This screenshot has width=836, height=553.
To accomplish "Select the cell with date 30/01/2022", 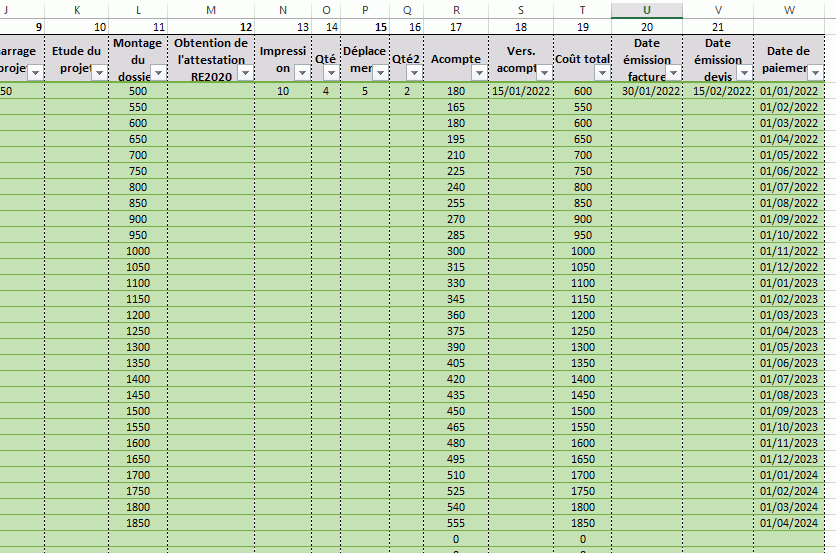I will [647, 91].
